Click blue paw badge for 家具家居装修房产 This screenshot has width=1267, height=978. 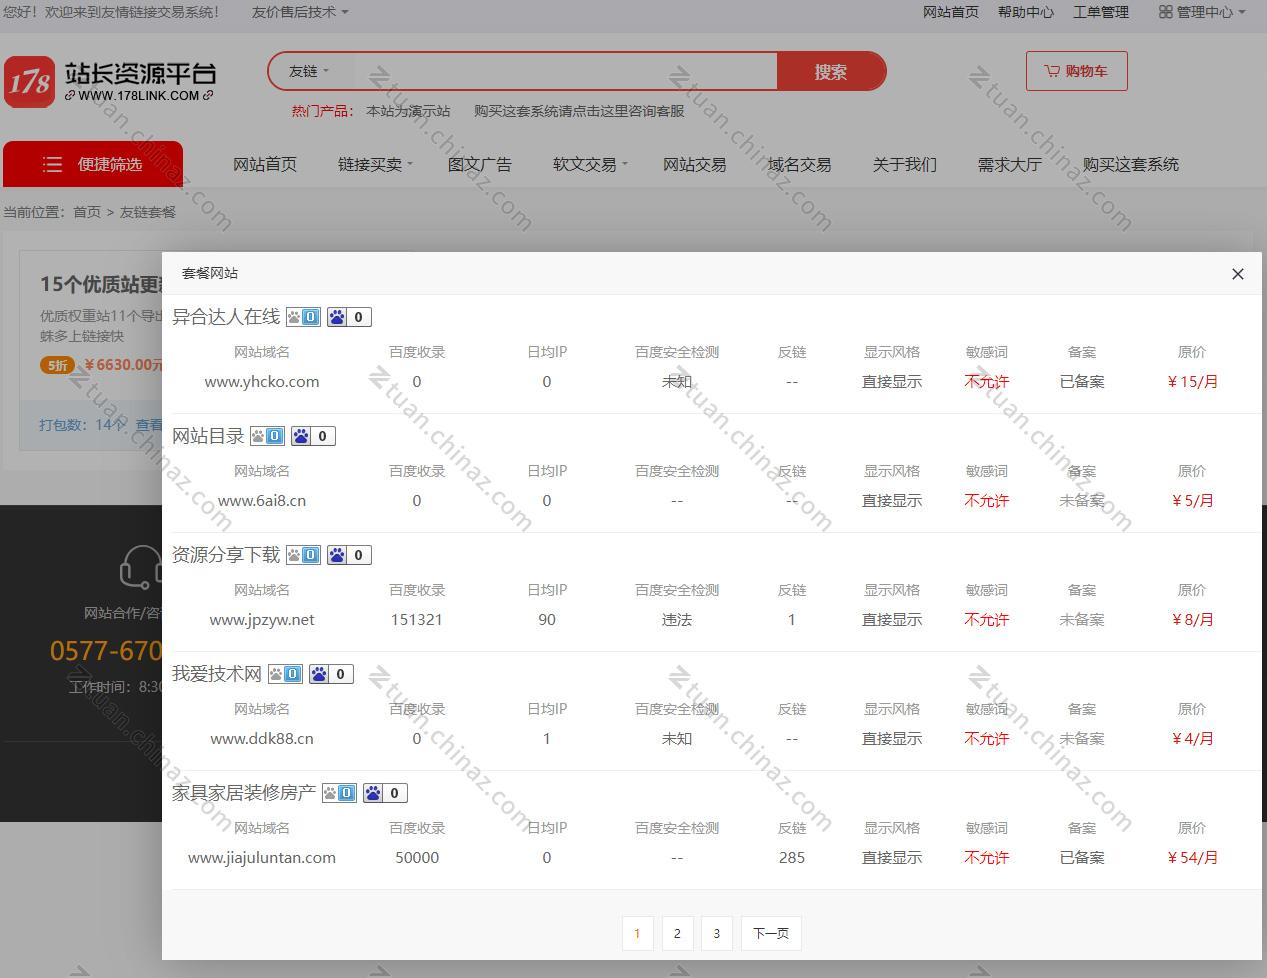(x=385, y=793)
